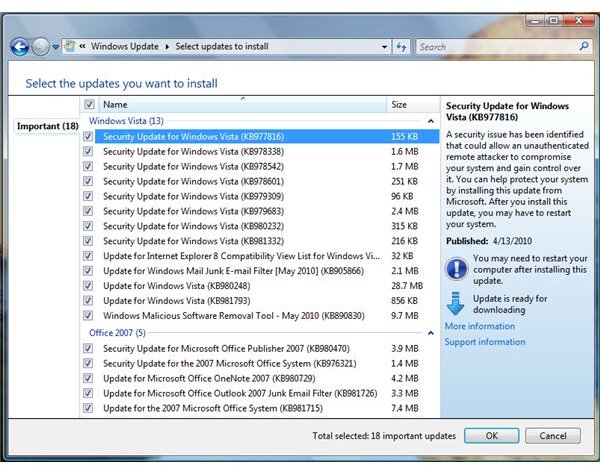The height and width of the screenshot is (466, 600).
Task: Uncheck Office Publisher 2007 security update
Action: [x=88, y=349]
